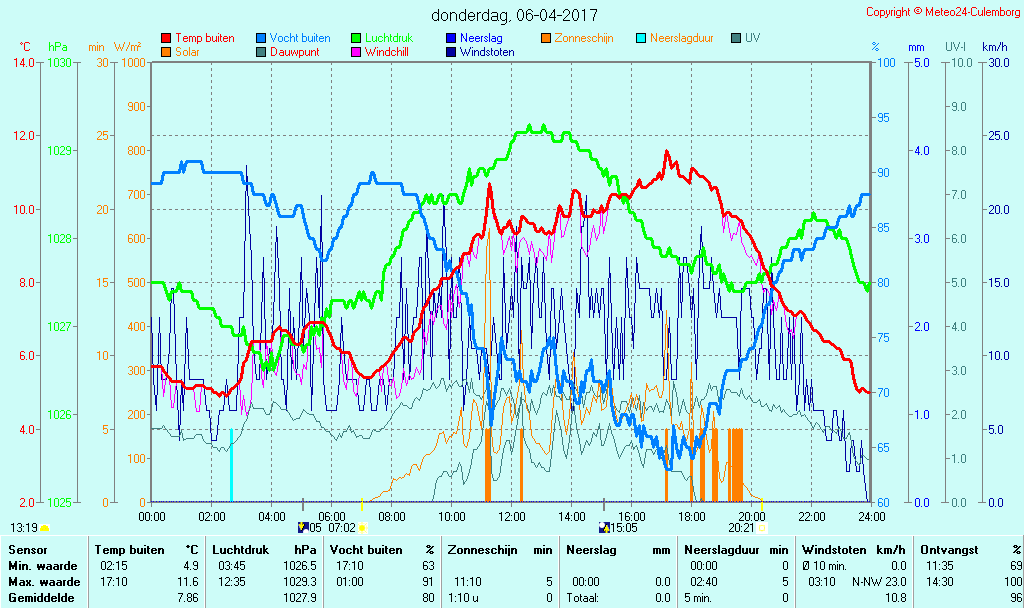
Task: Click the magenta Windchill legend square
Action: 356,52
